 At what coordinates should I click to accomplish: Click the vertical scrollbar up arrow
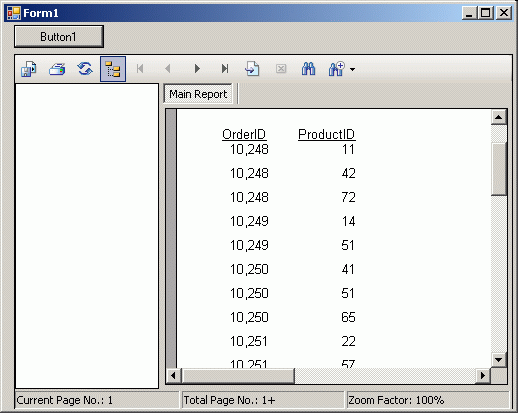click(x=499, y=117)
